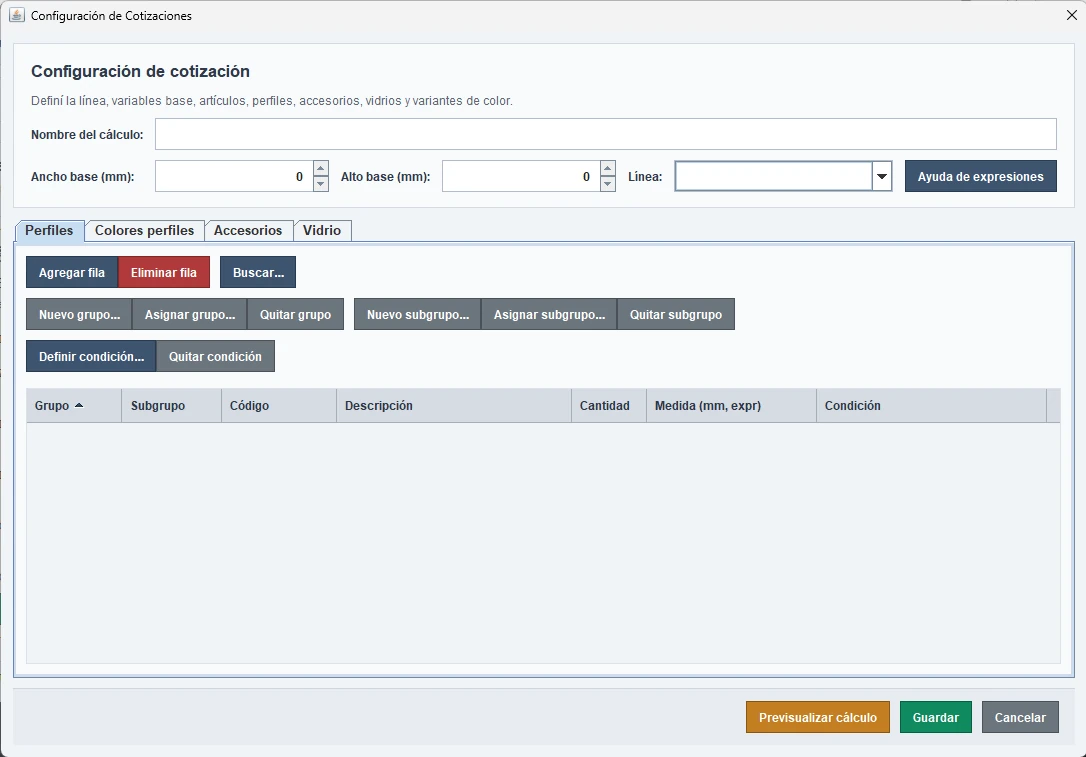Open the Vidrio tab

tap(322, 231)
